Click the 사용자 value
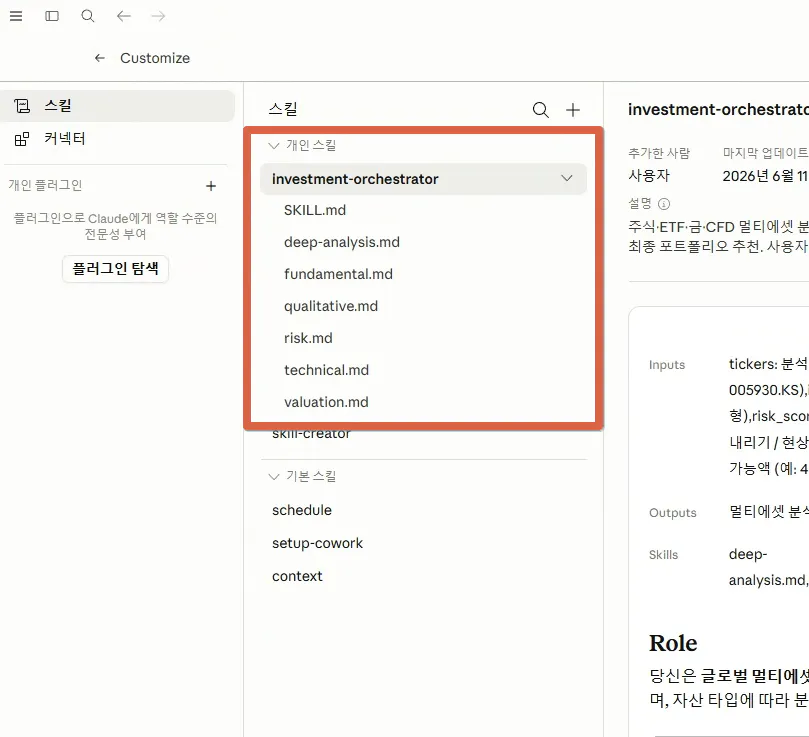Viewport: 809px width, 737px height. pos(649,175)
